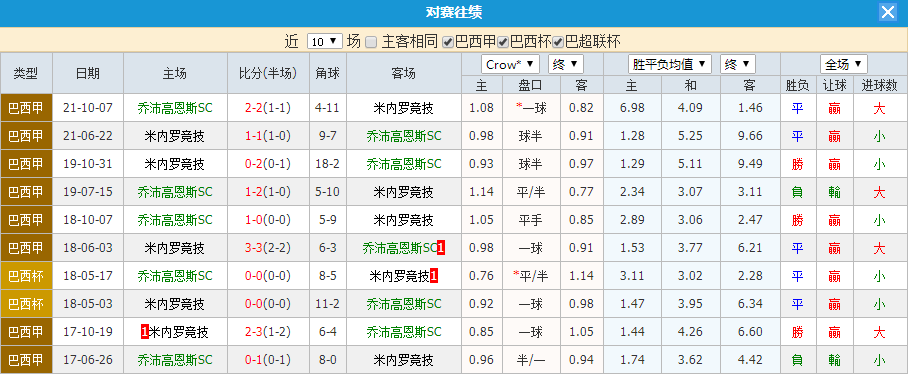Click the red card badge before 米内罗竞技 on 17-10-19

click(x=145, y=332)
